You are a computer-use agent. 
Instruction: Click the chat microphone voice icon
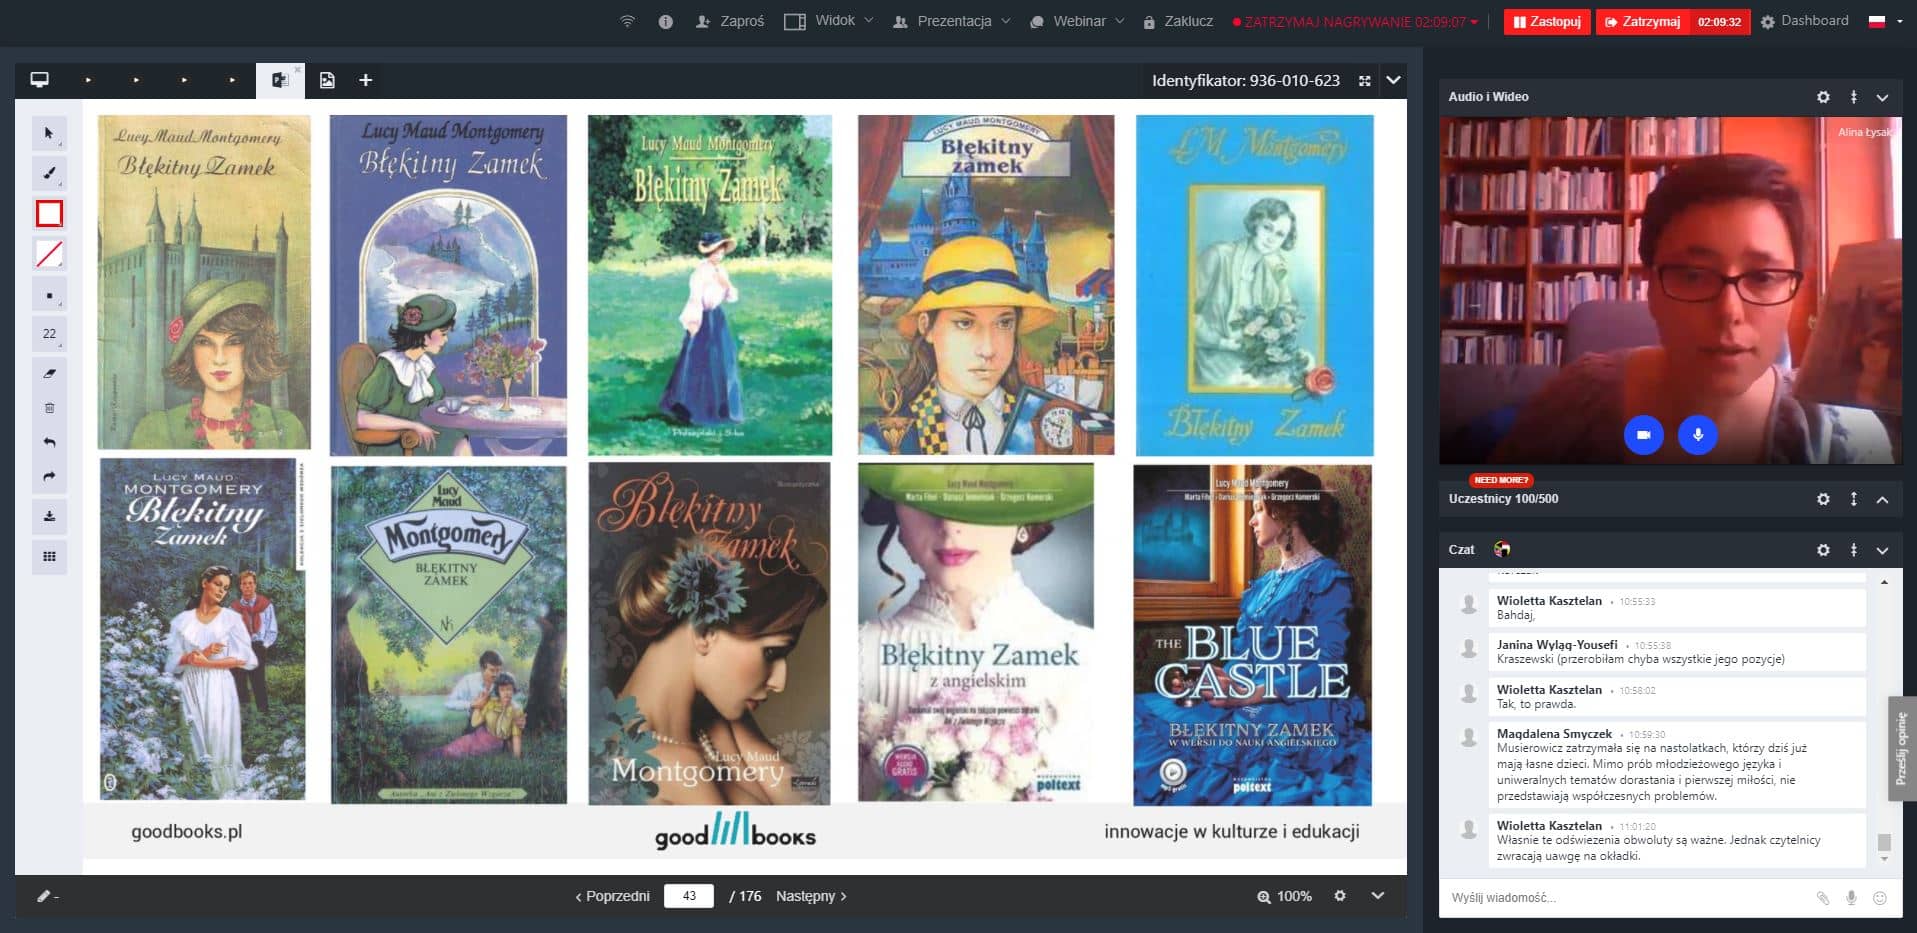tap(1851, 898)
